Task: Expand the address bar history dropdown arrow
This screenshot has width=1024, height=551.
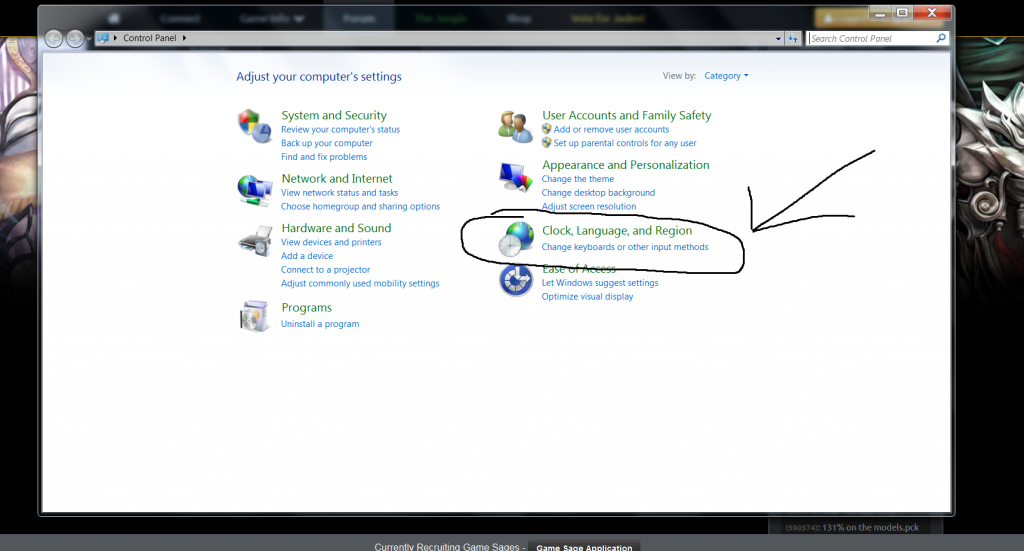Action: (778, 39)
